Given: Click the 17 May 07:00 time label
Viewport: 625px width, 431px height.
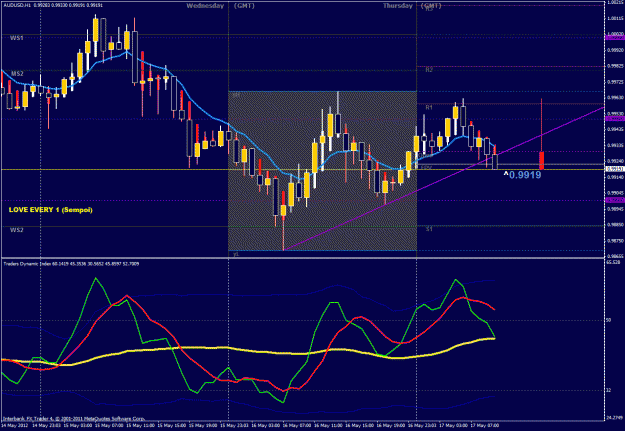Looking at the screenshot, I should pos(485,425).
